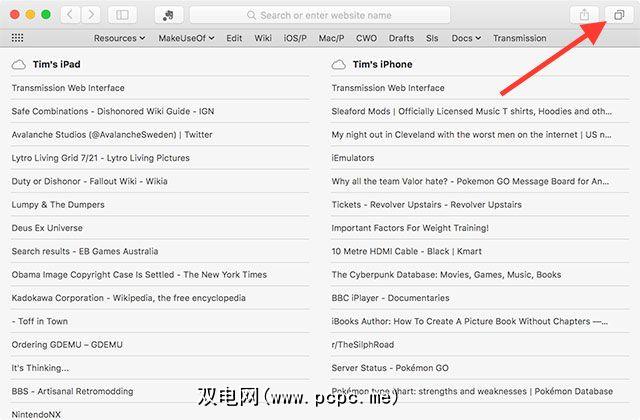Screen dimensions: 640x420
Task: Open Transmission Web Interface under Tim's iPhone
Action: pyautogui.click(x=480, y=88)
